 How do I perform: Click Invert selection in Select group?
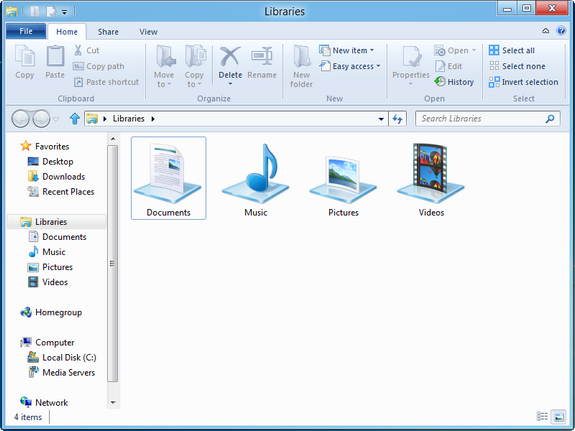[524, 82]
